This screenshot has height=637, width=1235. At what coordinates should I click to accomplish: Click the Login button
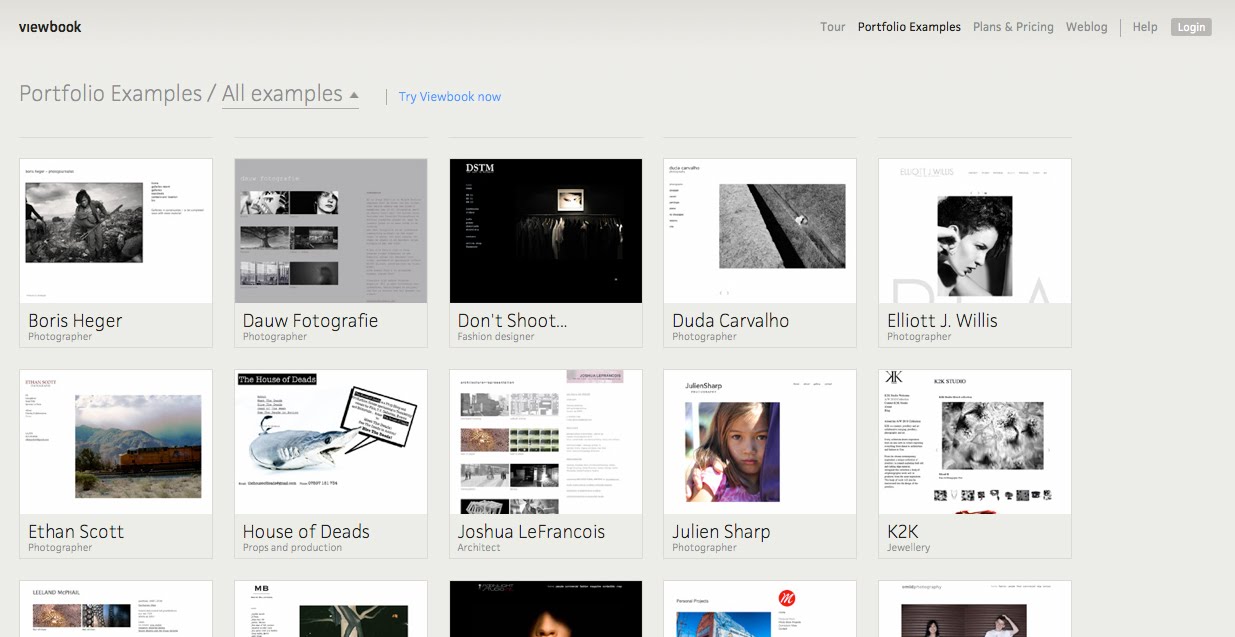(1191, 27)
